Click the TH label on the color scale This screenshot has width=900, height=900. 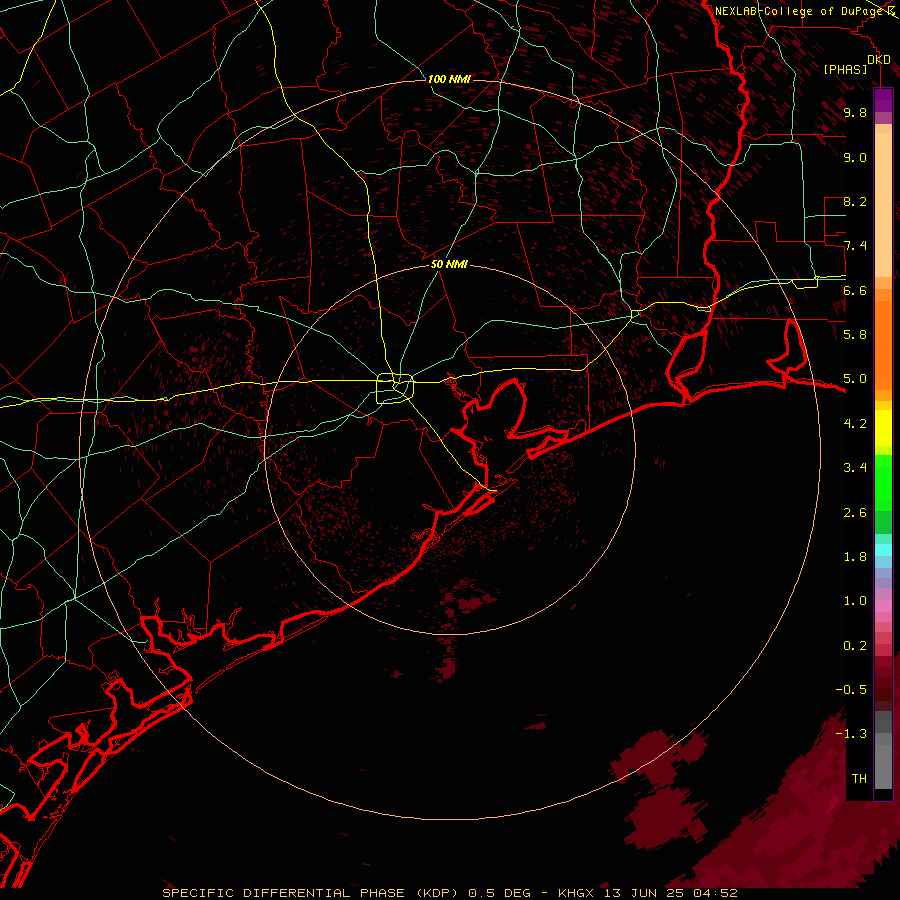pyautogui.click(x=859, y=778)
